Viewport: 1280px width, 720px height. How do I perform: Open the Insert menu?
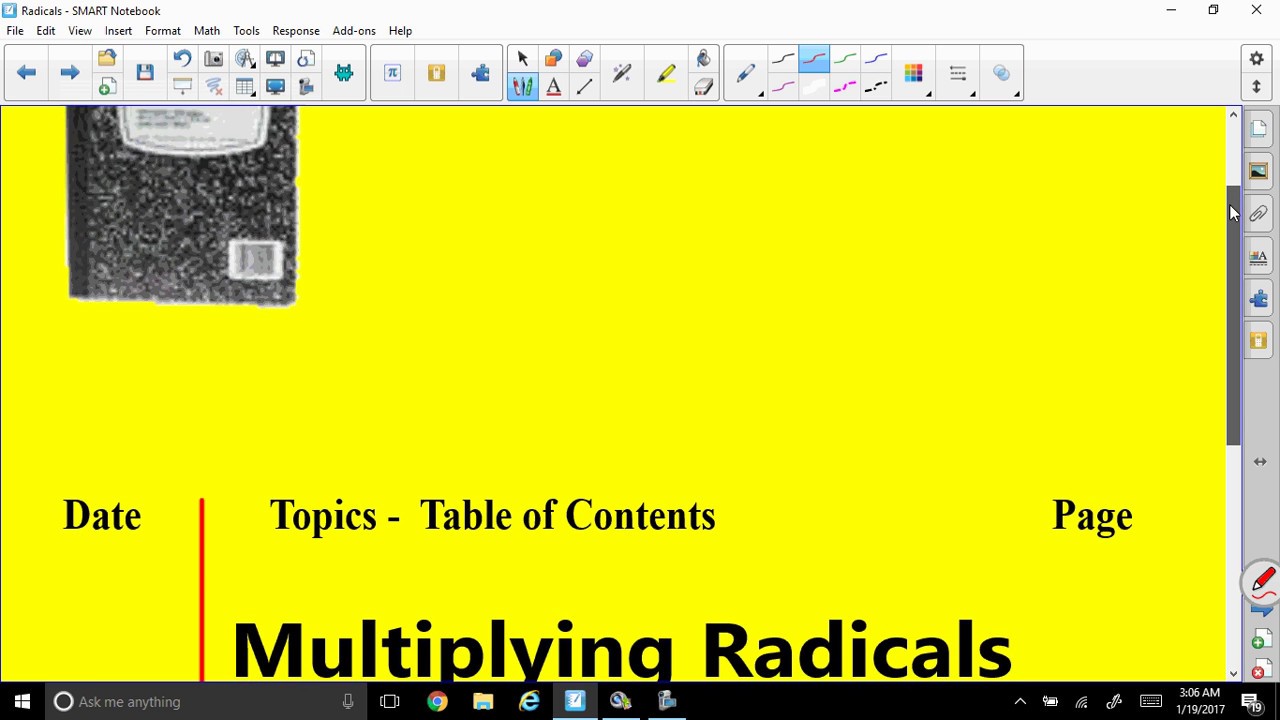[x=118, y=31]
